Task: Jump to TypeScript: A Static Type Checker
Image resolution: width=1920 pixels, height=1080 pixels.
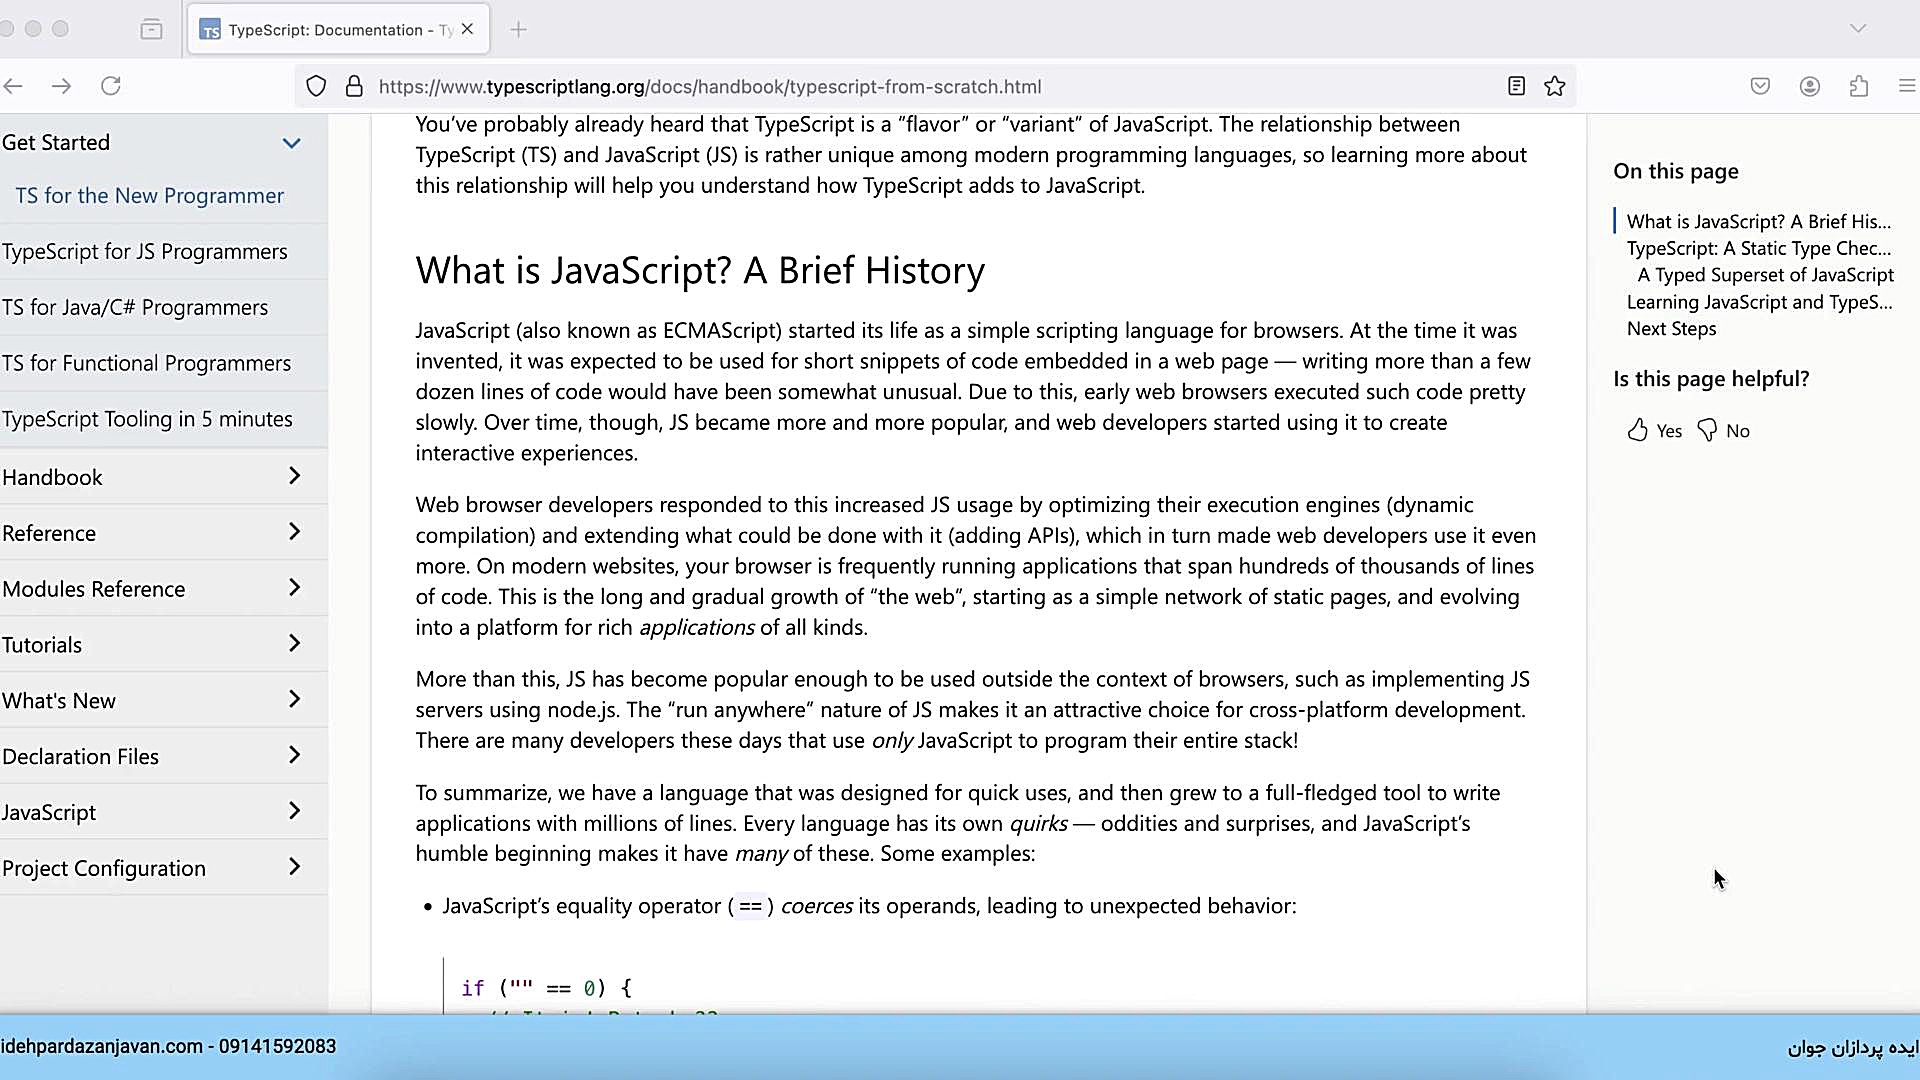Action: 1759,249
